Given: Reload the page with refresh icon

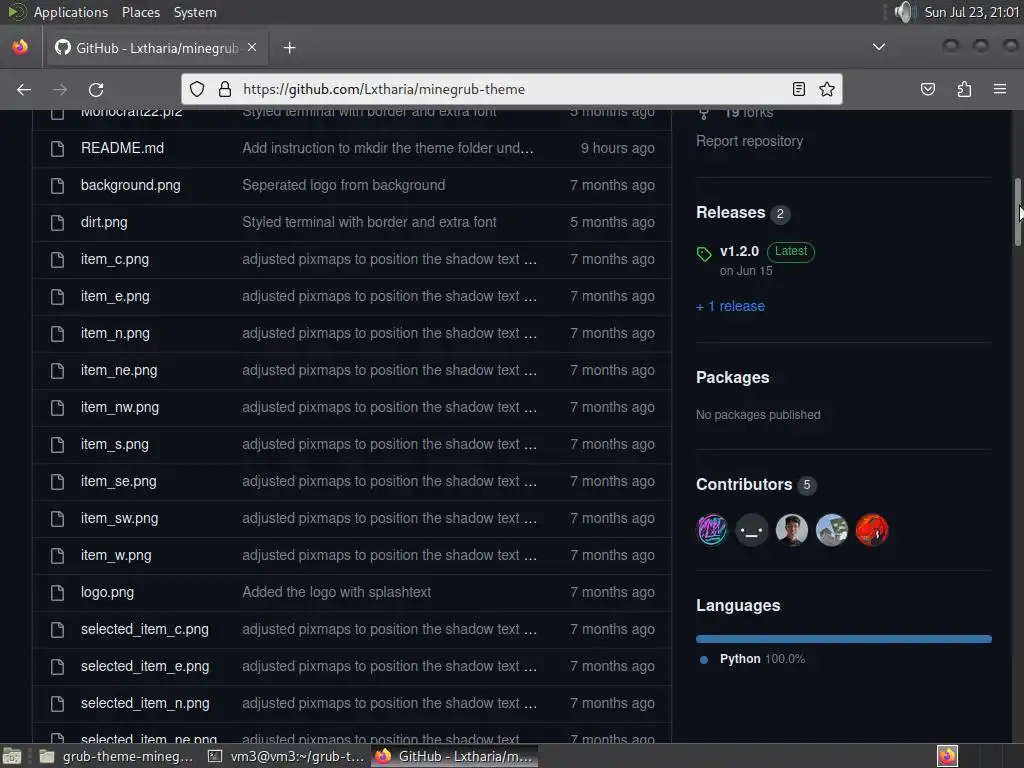Looking at the screenshot, I should (x=96, y=89).
